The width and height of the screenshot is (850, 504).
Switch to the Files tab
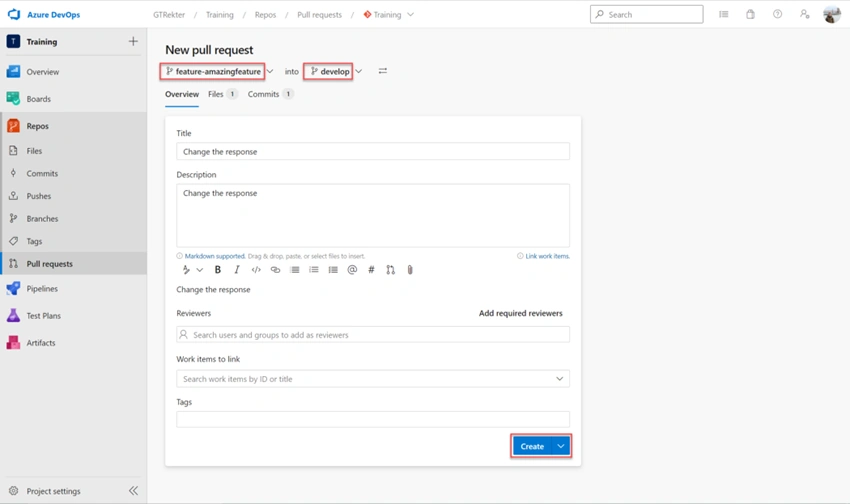223,94
